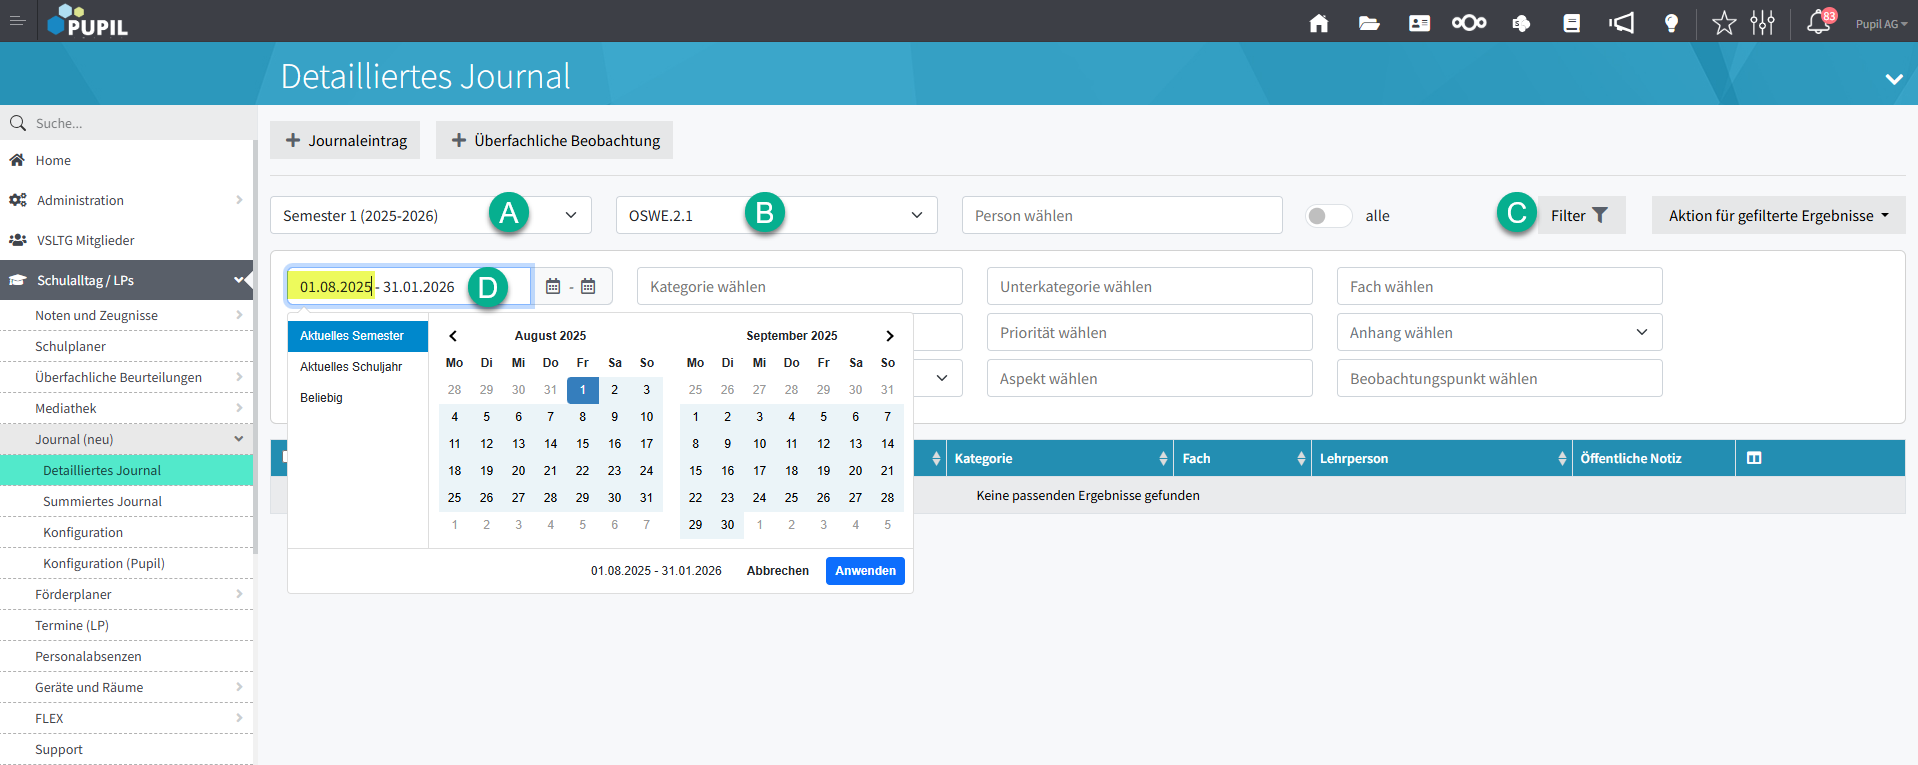The image size is (1918, 765).
Task: Go to next month in the calendar
Action: (889, 336)
